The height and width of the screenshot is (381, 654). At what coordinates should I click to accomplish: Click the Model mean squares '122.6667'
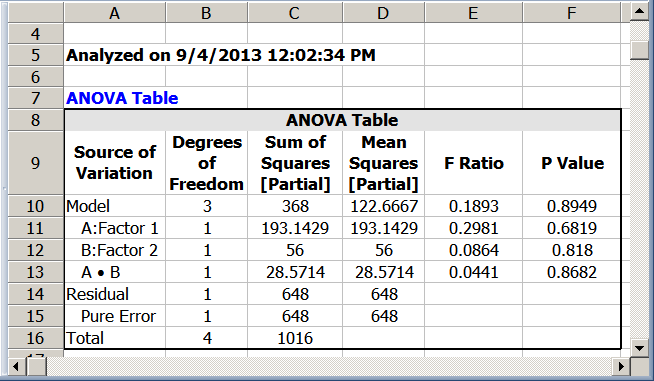pos(383,206)
